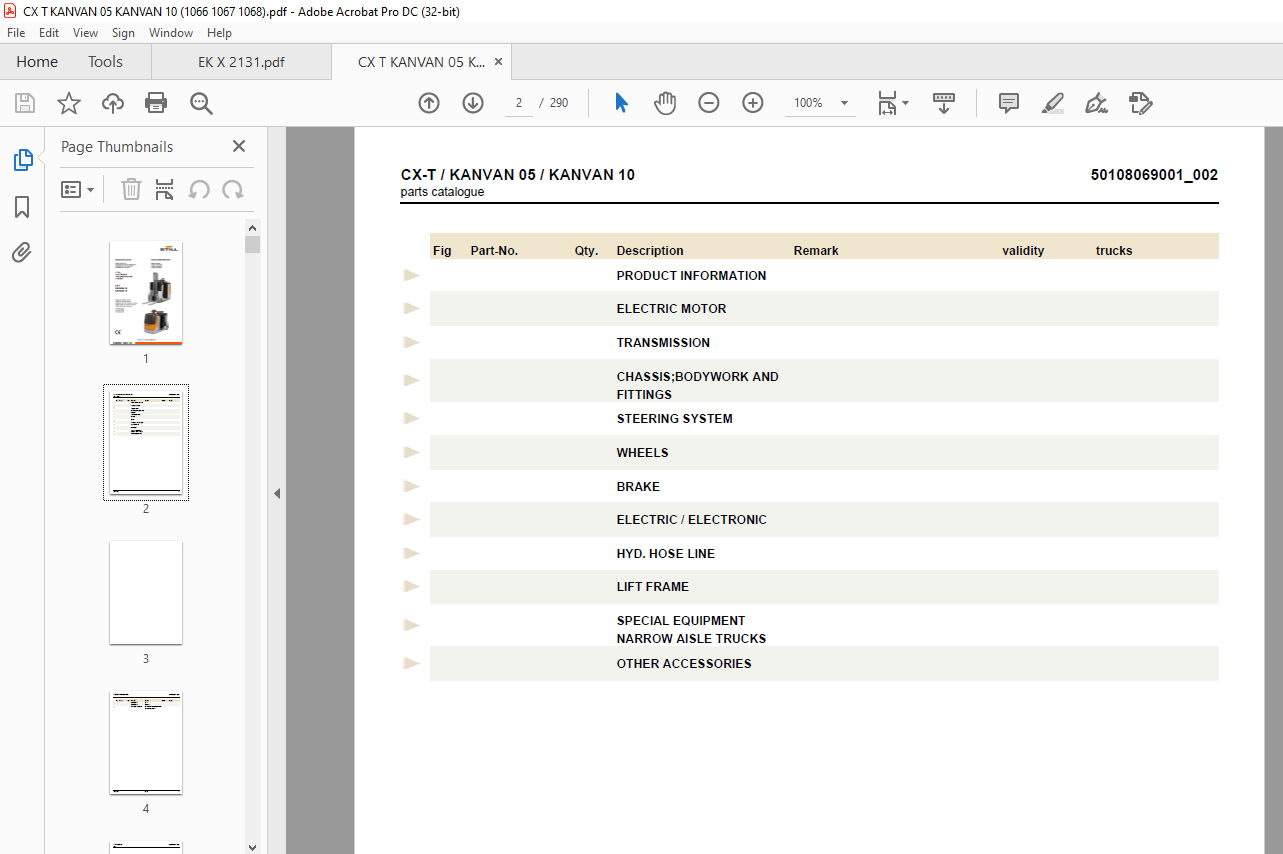Open the Bookmarks side panel
This screenshot has width=1283, height=854.
point(22,207)
